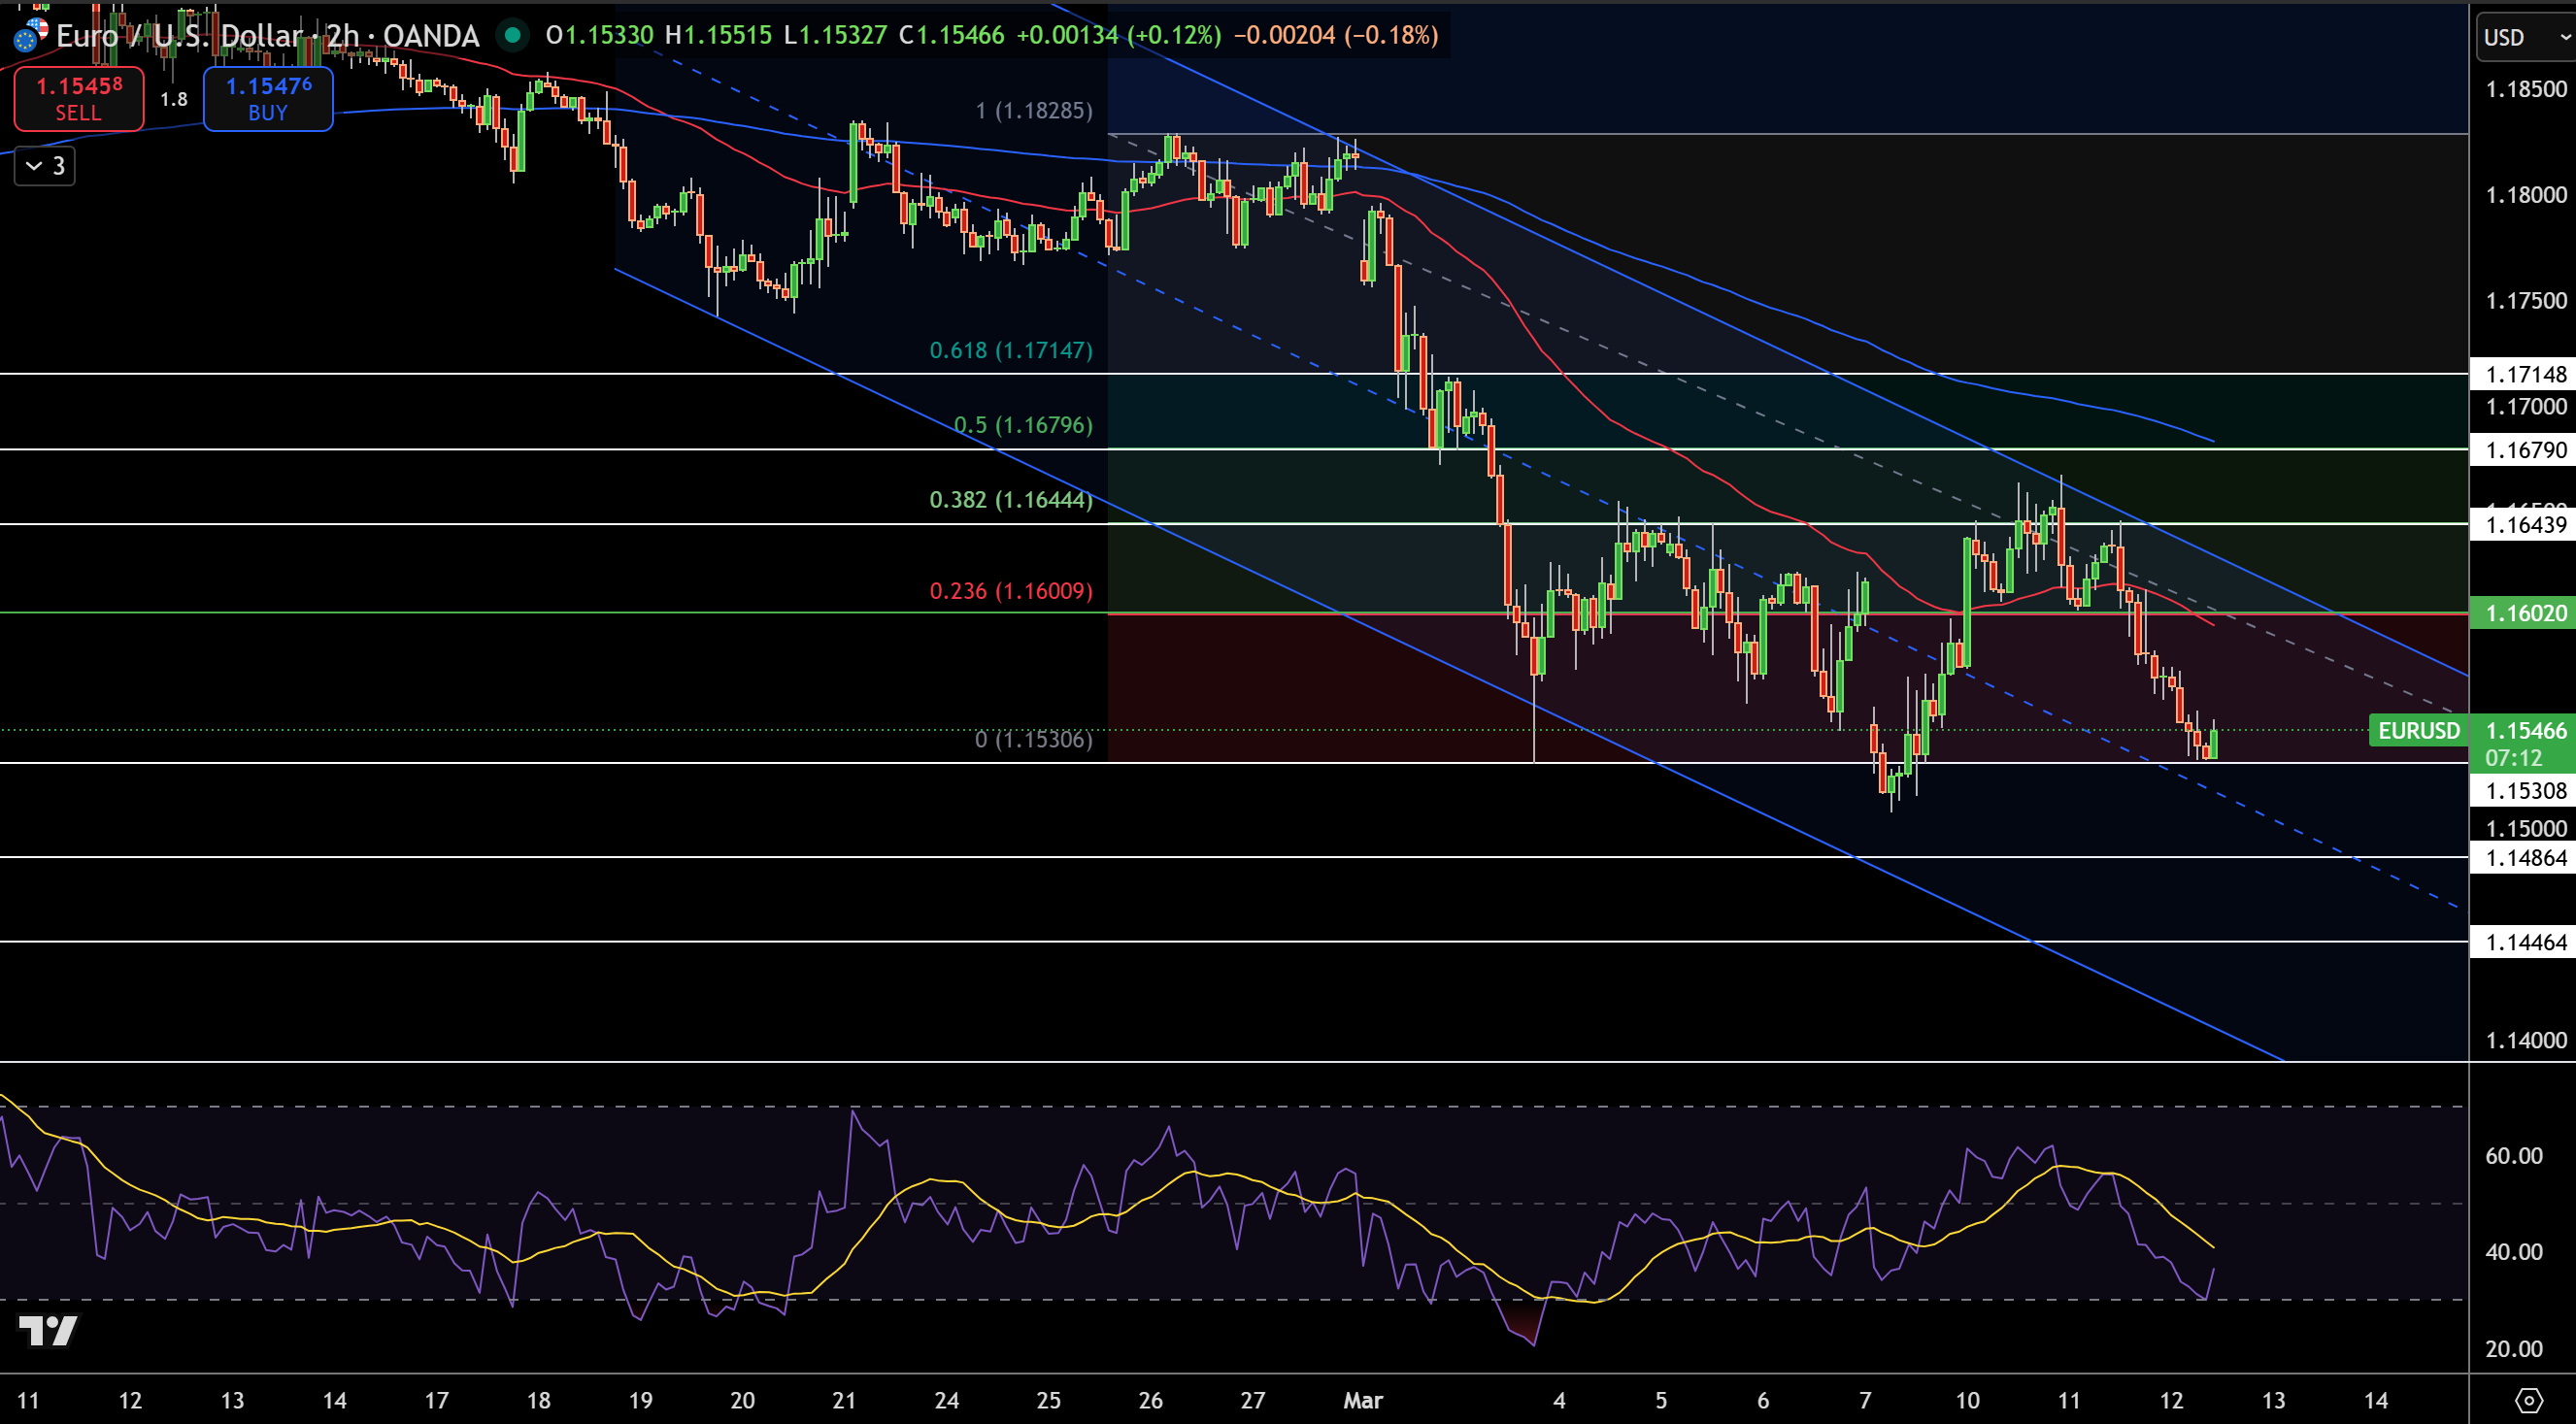
Task: Click the Fibonacci 0.618 (1.17147) label
Action: click(x=1011, y=350)
